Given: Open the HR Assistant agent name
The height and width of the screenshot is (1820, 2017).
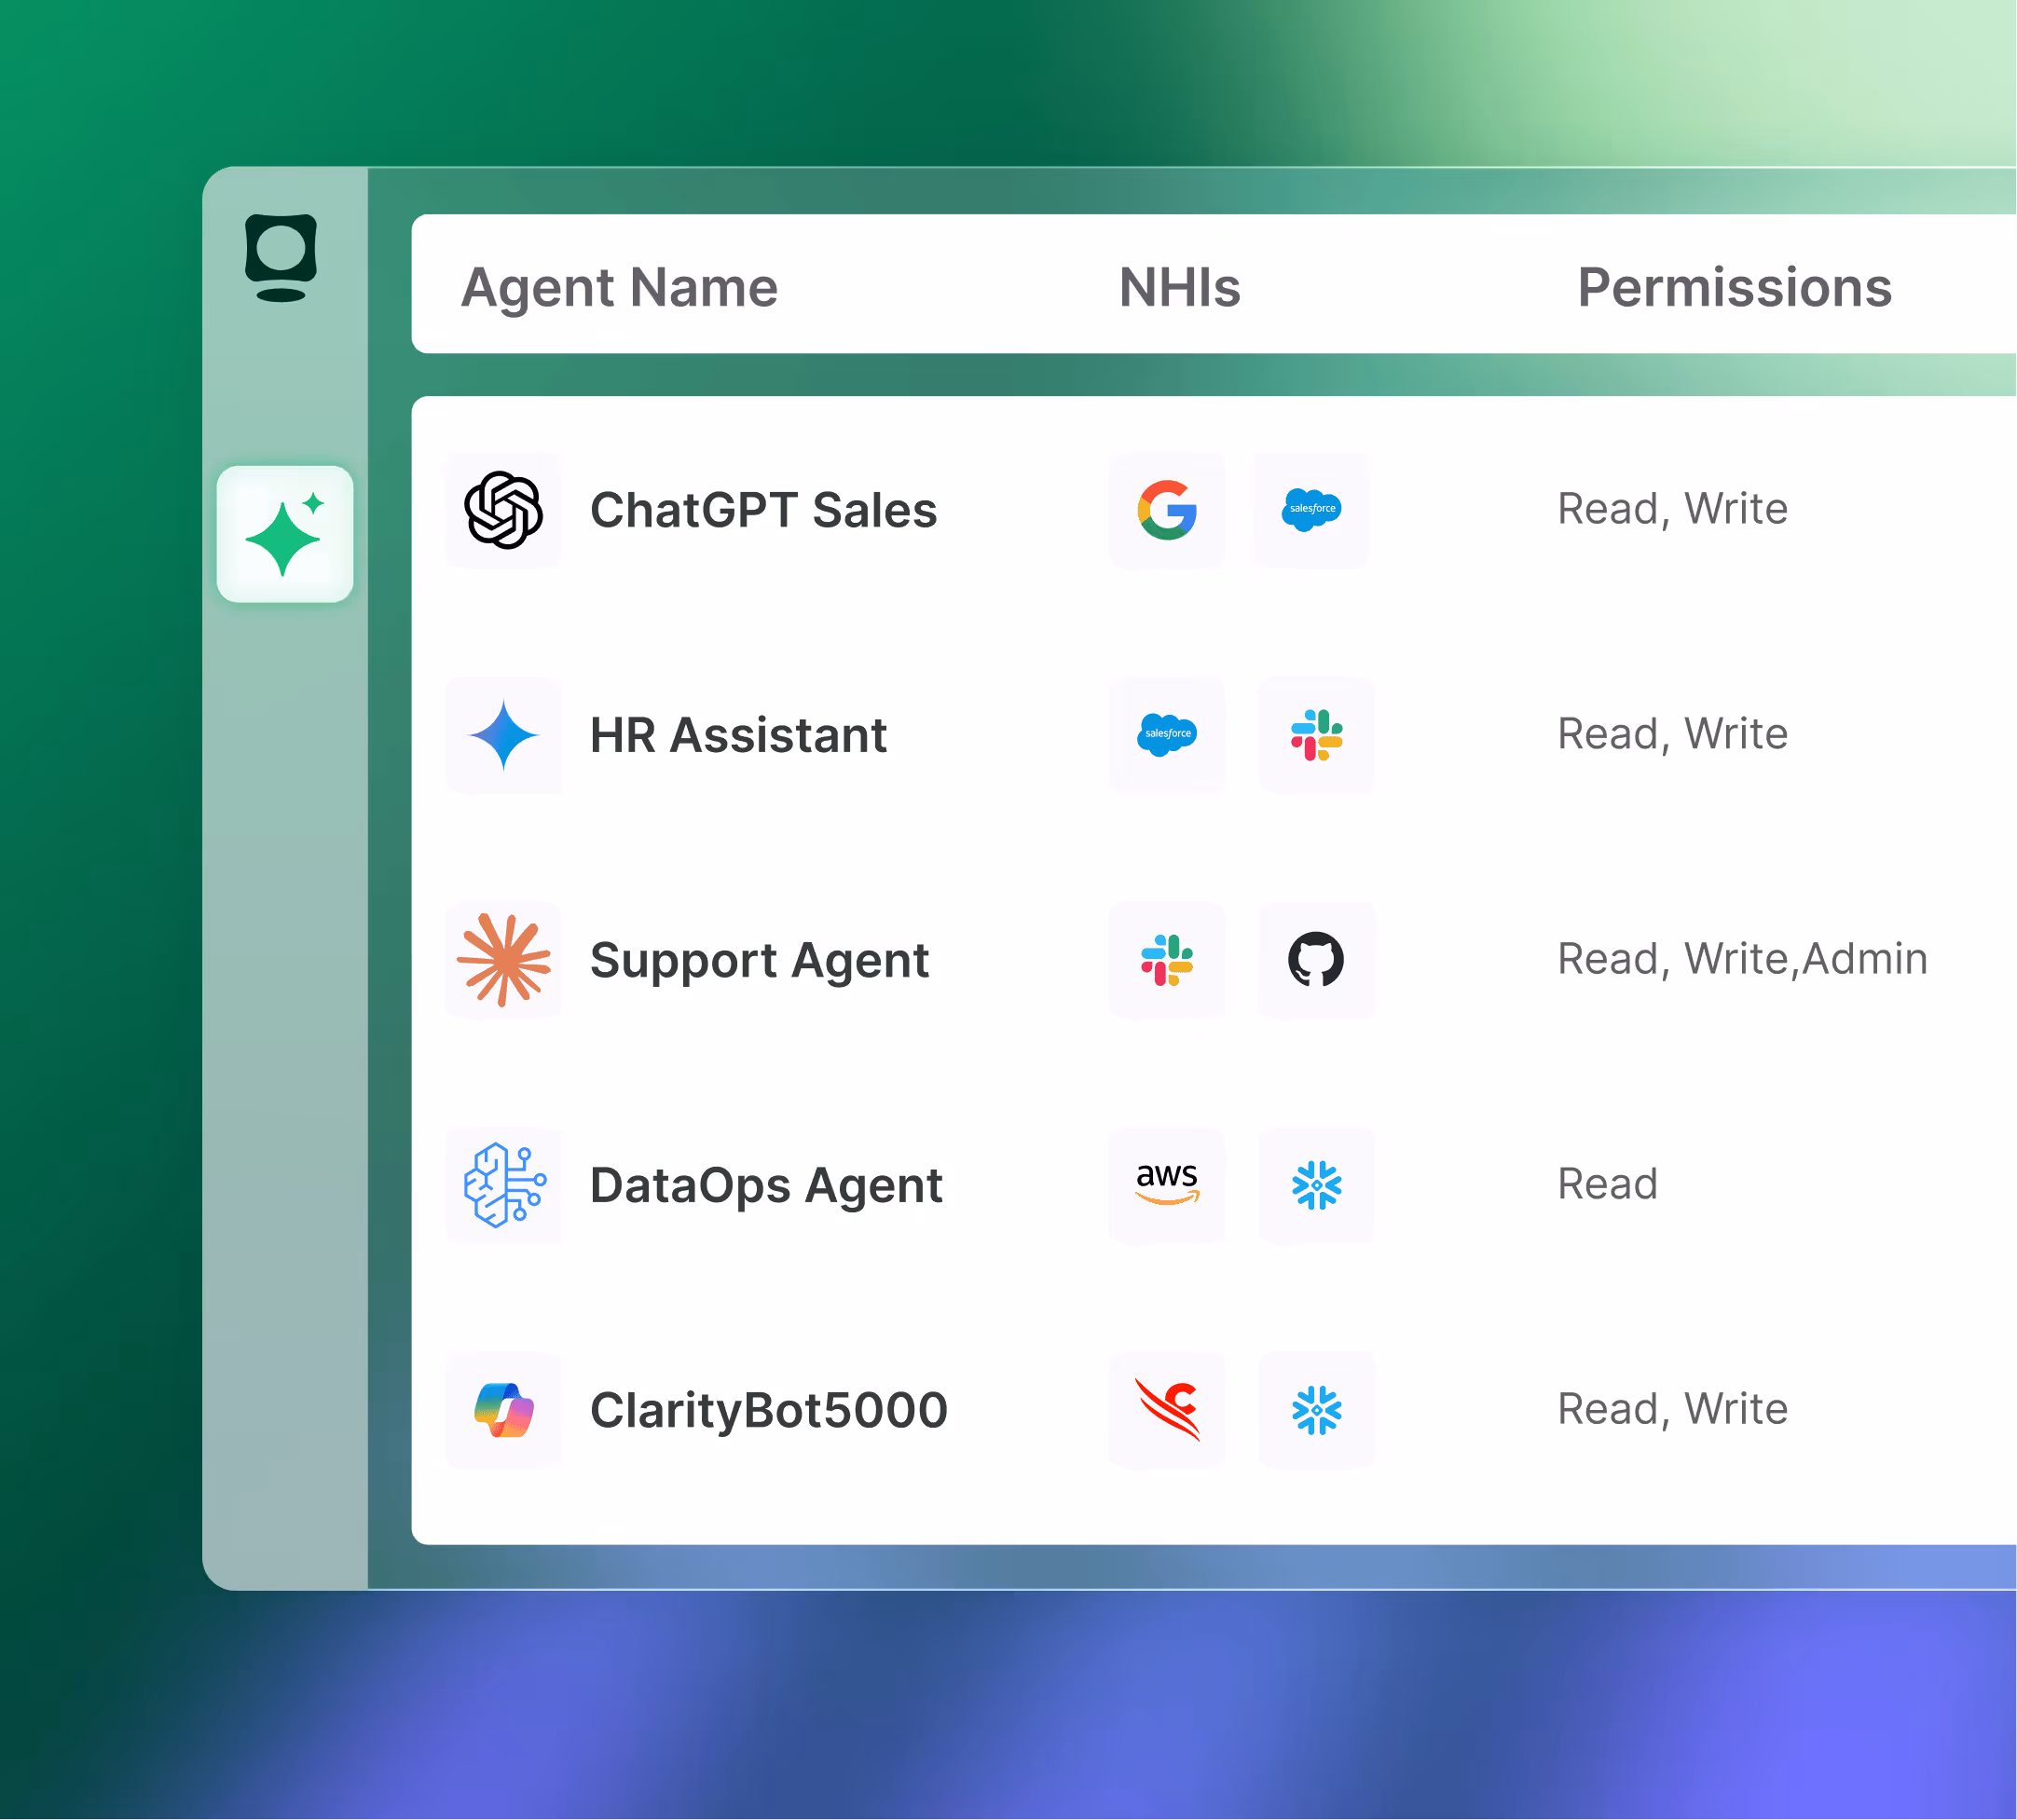Looking at the screenshot, I should point(738,735).
